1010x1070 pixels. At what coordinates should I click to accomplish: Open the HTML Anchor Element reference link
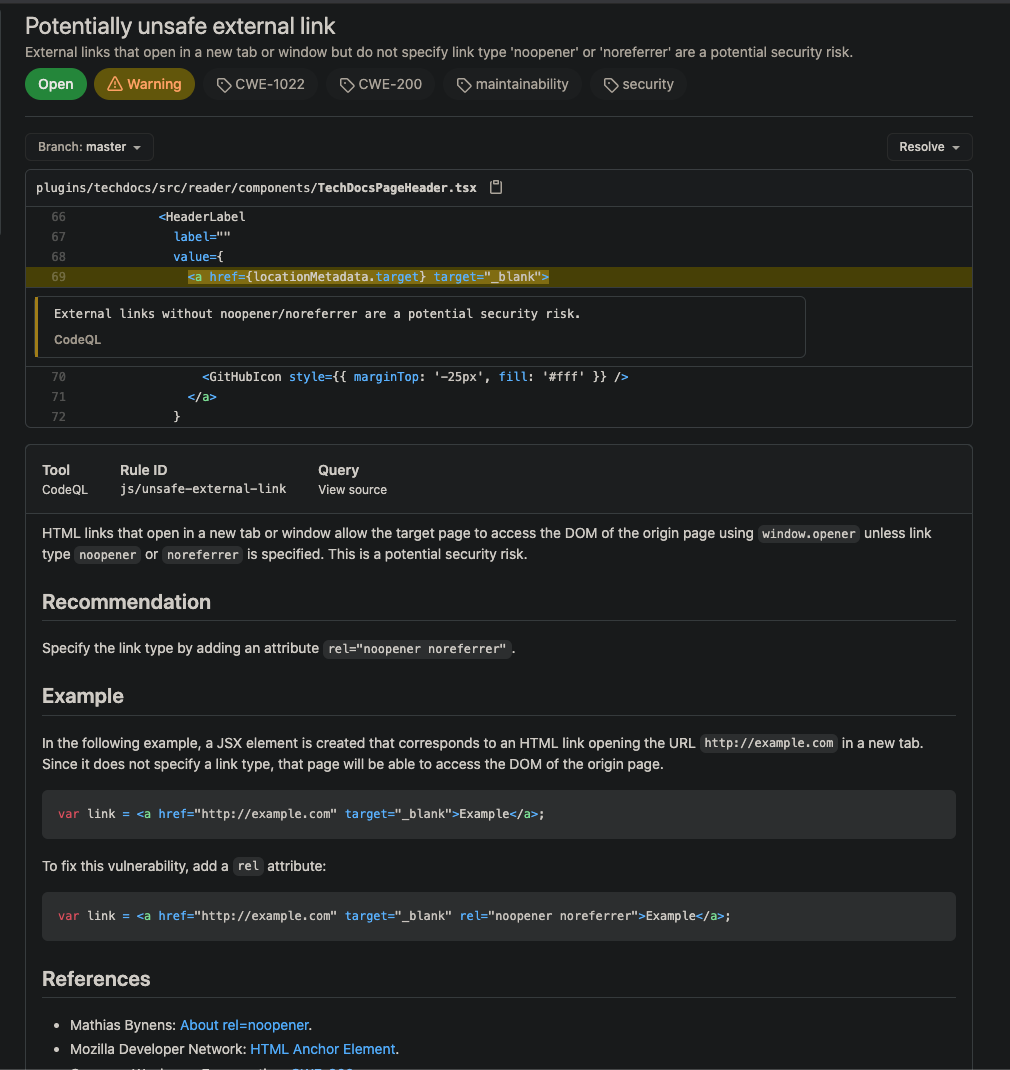coord(323,1049)
